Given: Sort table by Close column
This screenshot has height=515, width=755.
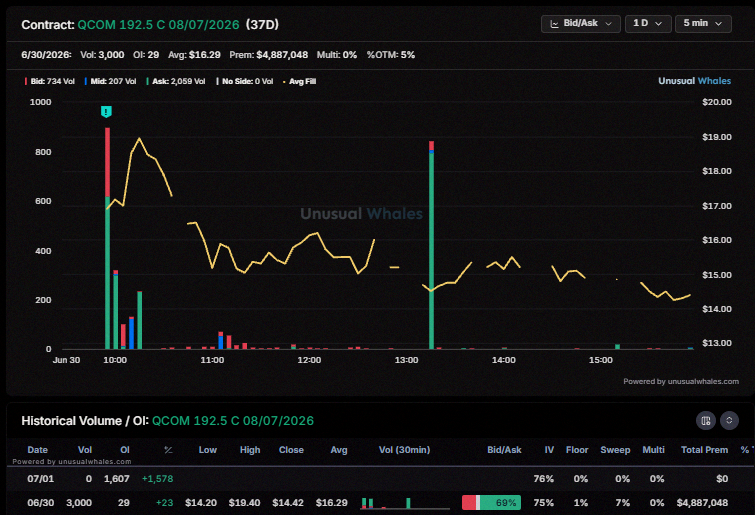Looking at the screenshot, I should coord(291,450).
